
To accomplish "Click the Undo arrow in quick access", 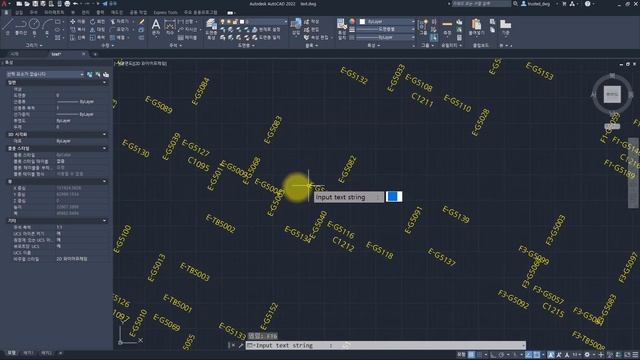I will pyautogui.click(x=76, y=4).
